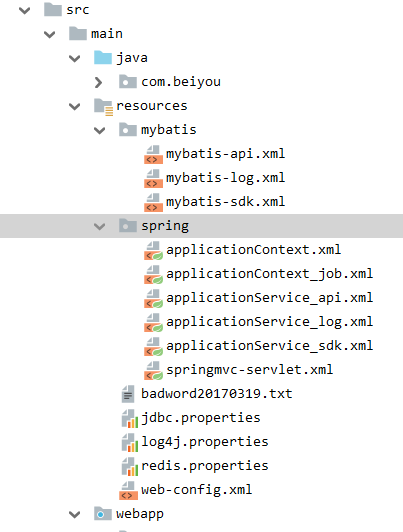
Task: Collapse the mybatis folder chevron
Action: tap(99, 130)
